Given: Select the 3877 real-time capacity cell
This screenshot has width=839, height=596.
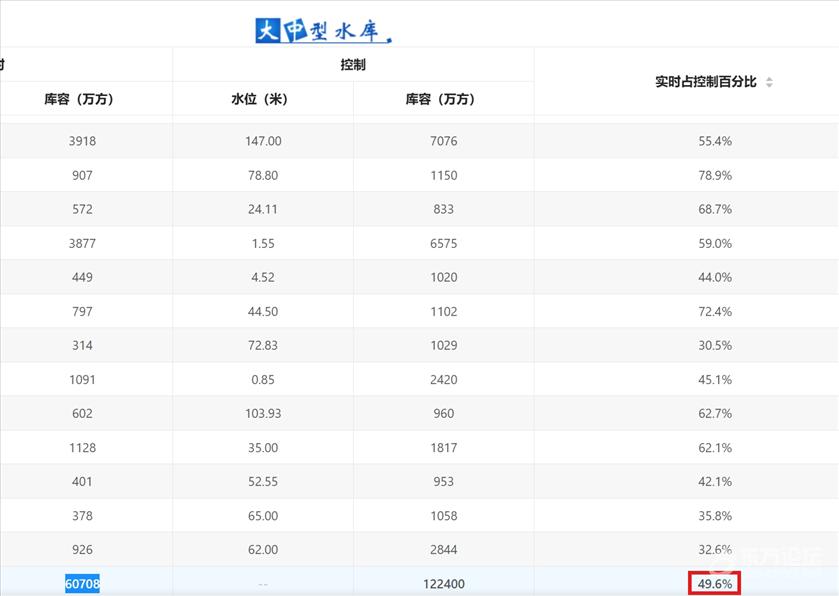Looking at the screenshot, I should [83, 243].
